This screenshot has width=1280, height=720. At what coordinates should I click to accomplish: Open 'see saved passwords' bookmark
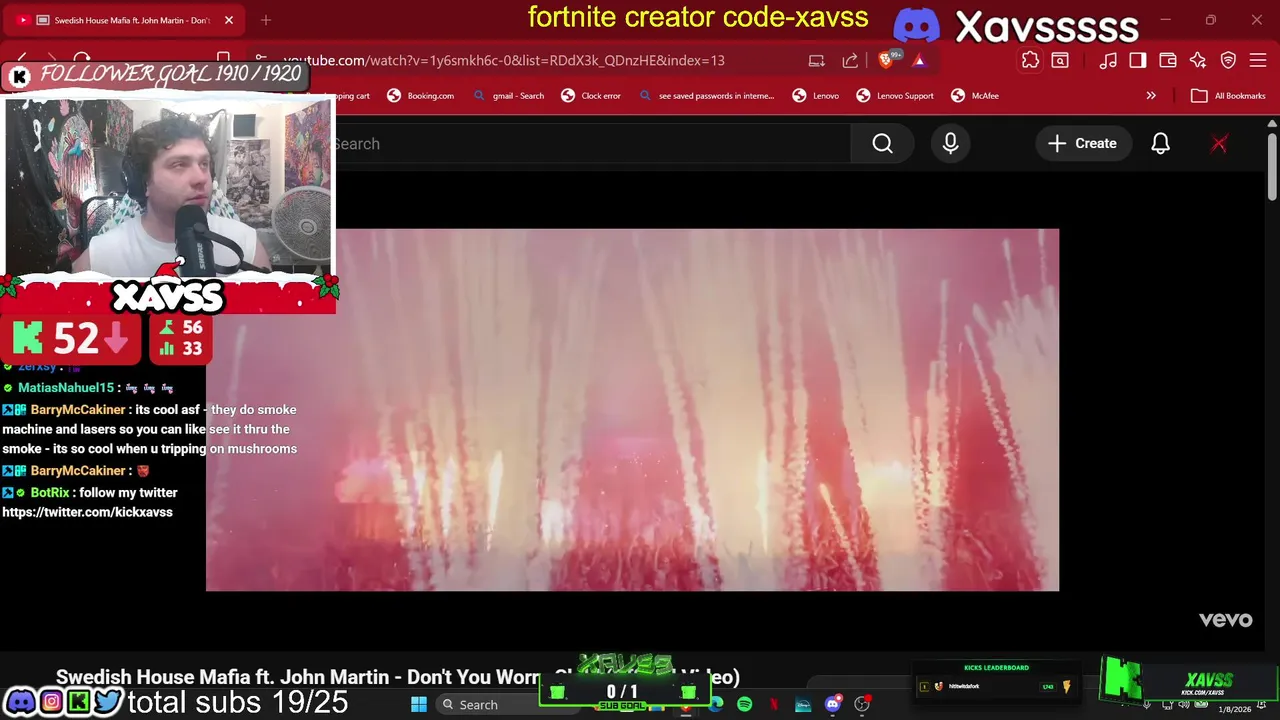[707, 96]
